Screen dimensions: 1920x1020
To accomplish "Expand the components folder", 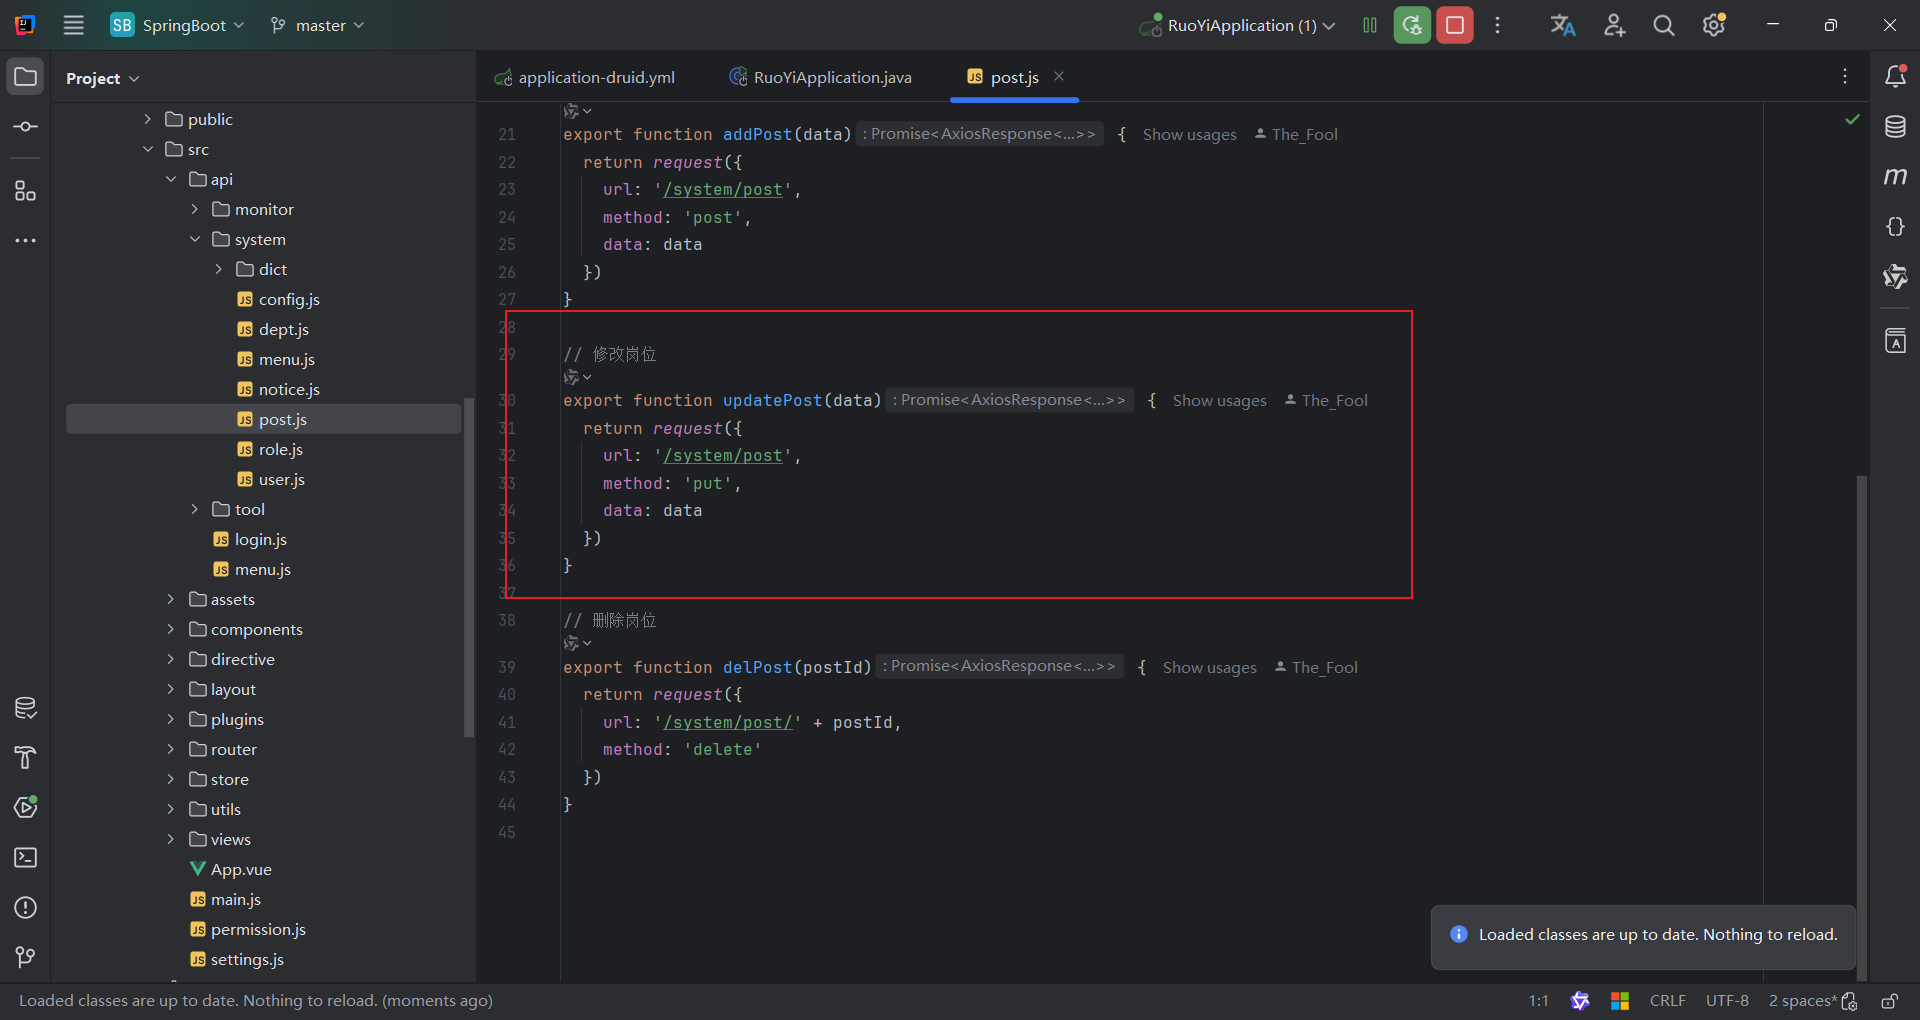I will [171, 629].
